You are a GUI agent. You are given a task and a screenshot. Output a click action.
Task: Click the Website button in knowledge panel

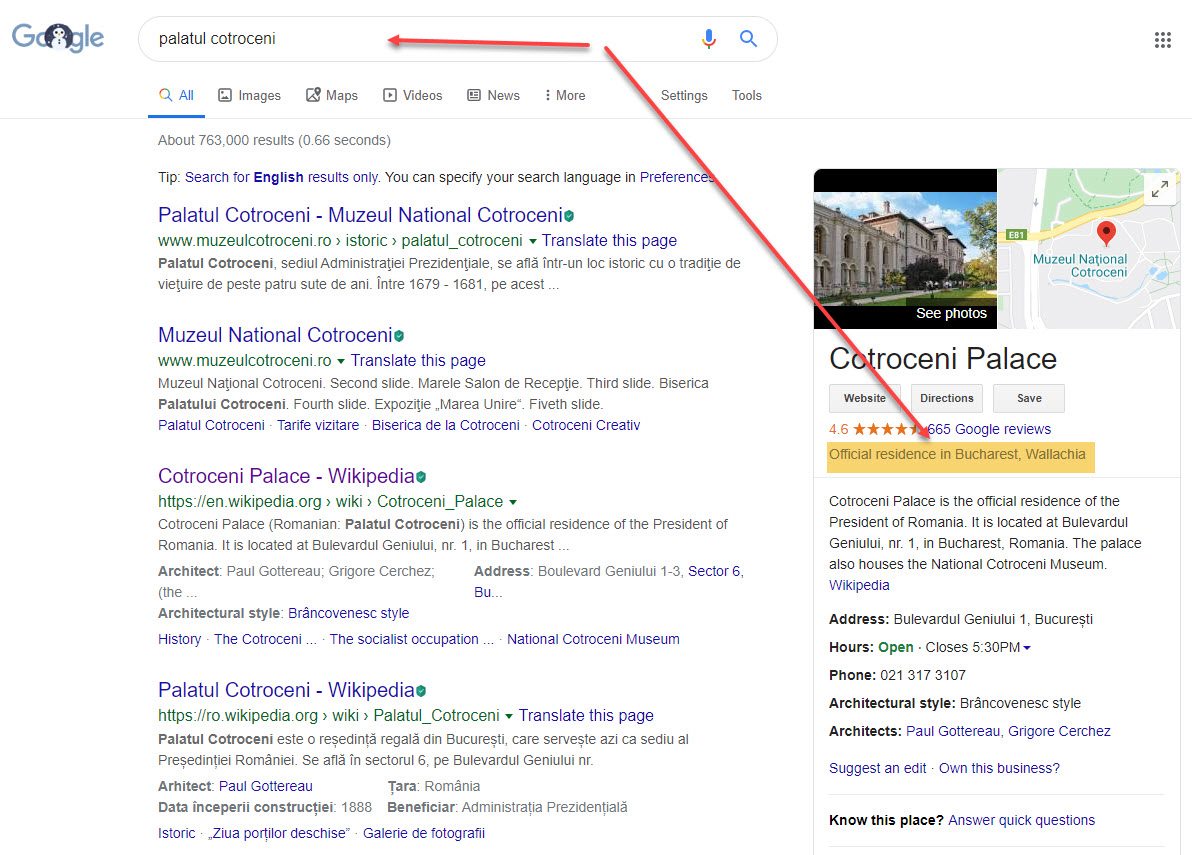[864, 398]
